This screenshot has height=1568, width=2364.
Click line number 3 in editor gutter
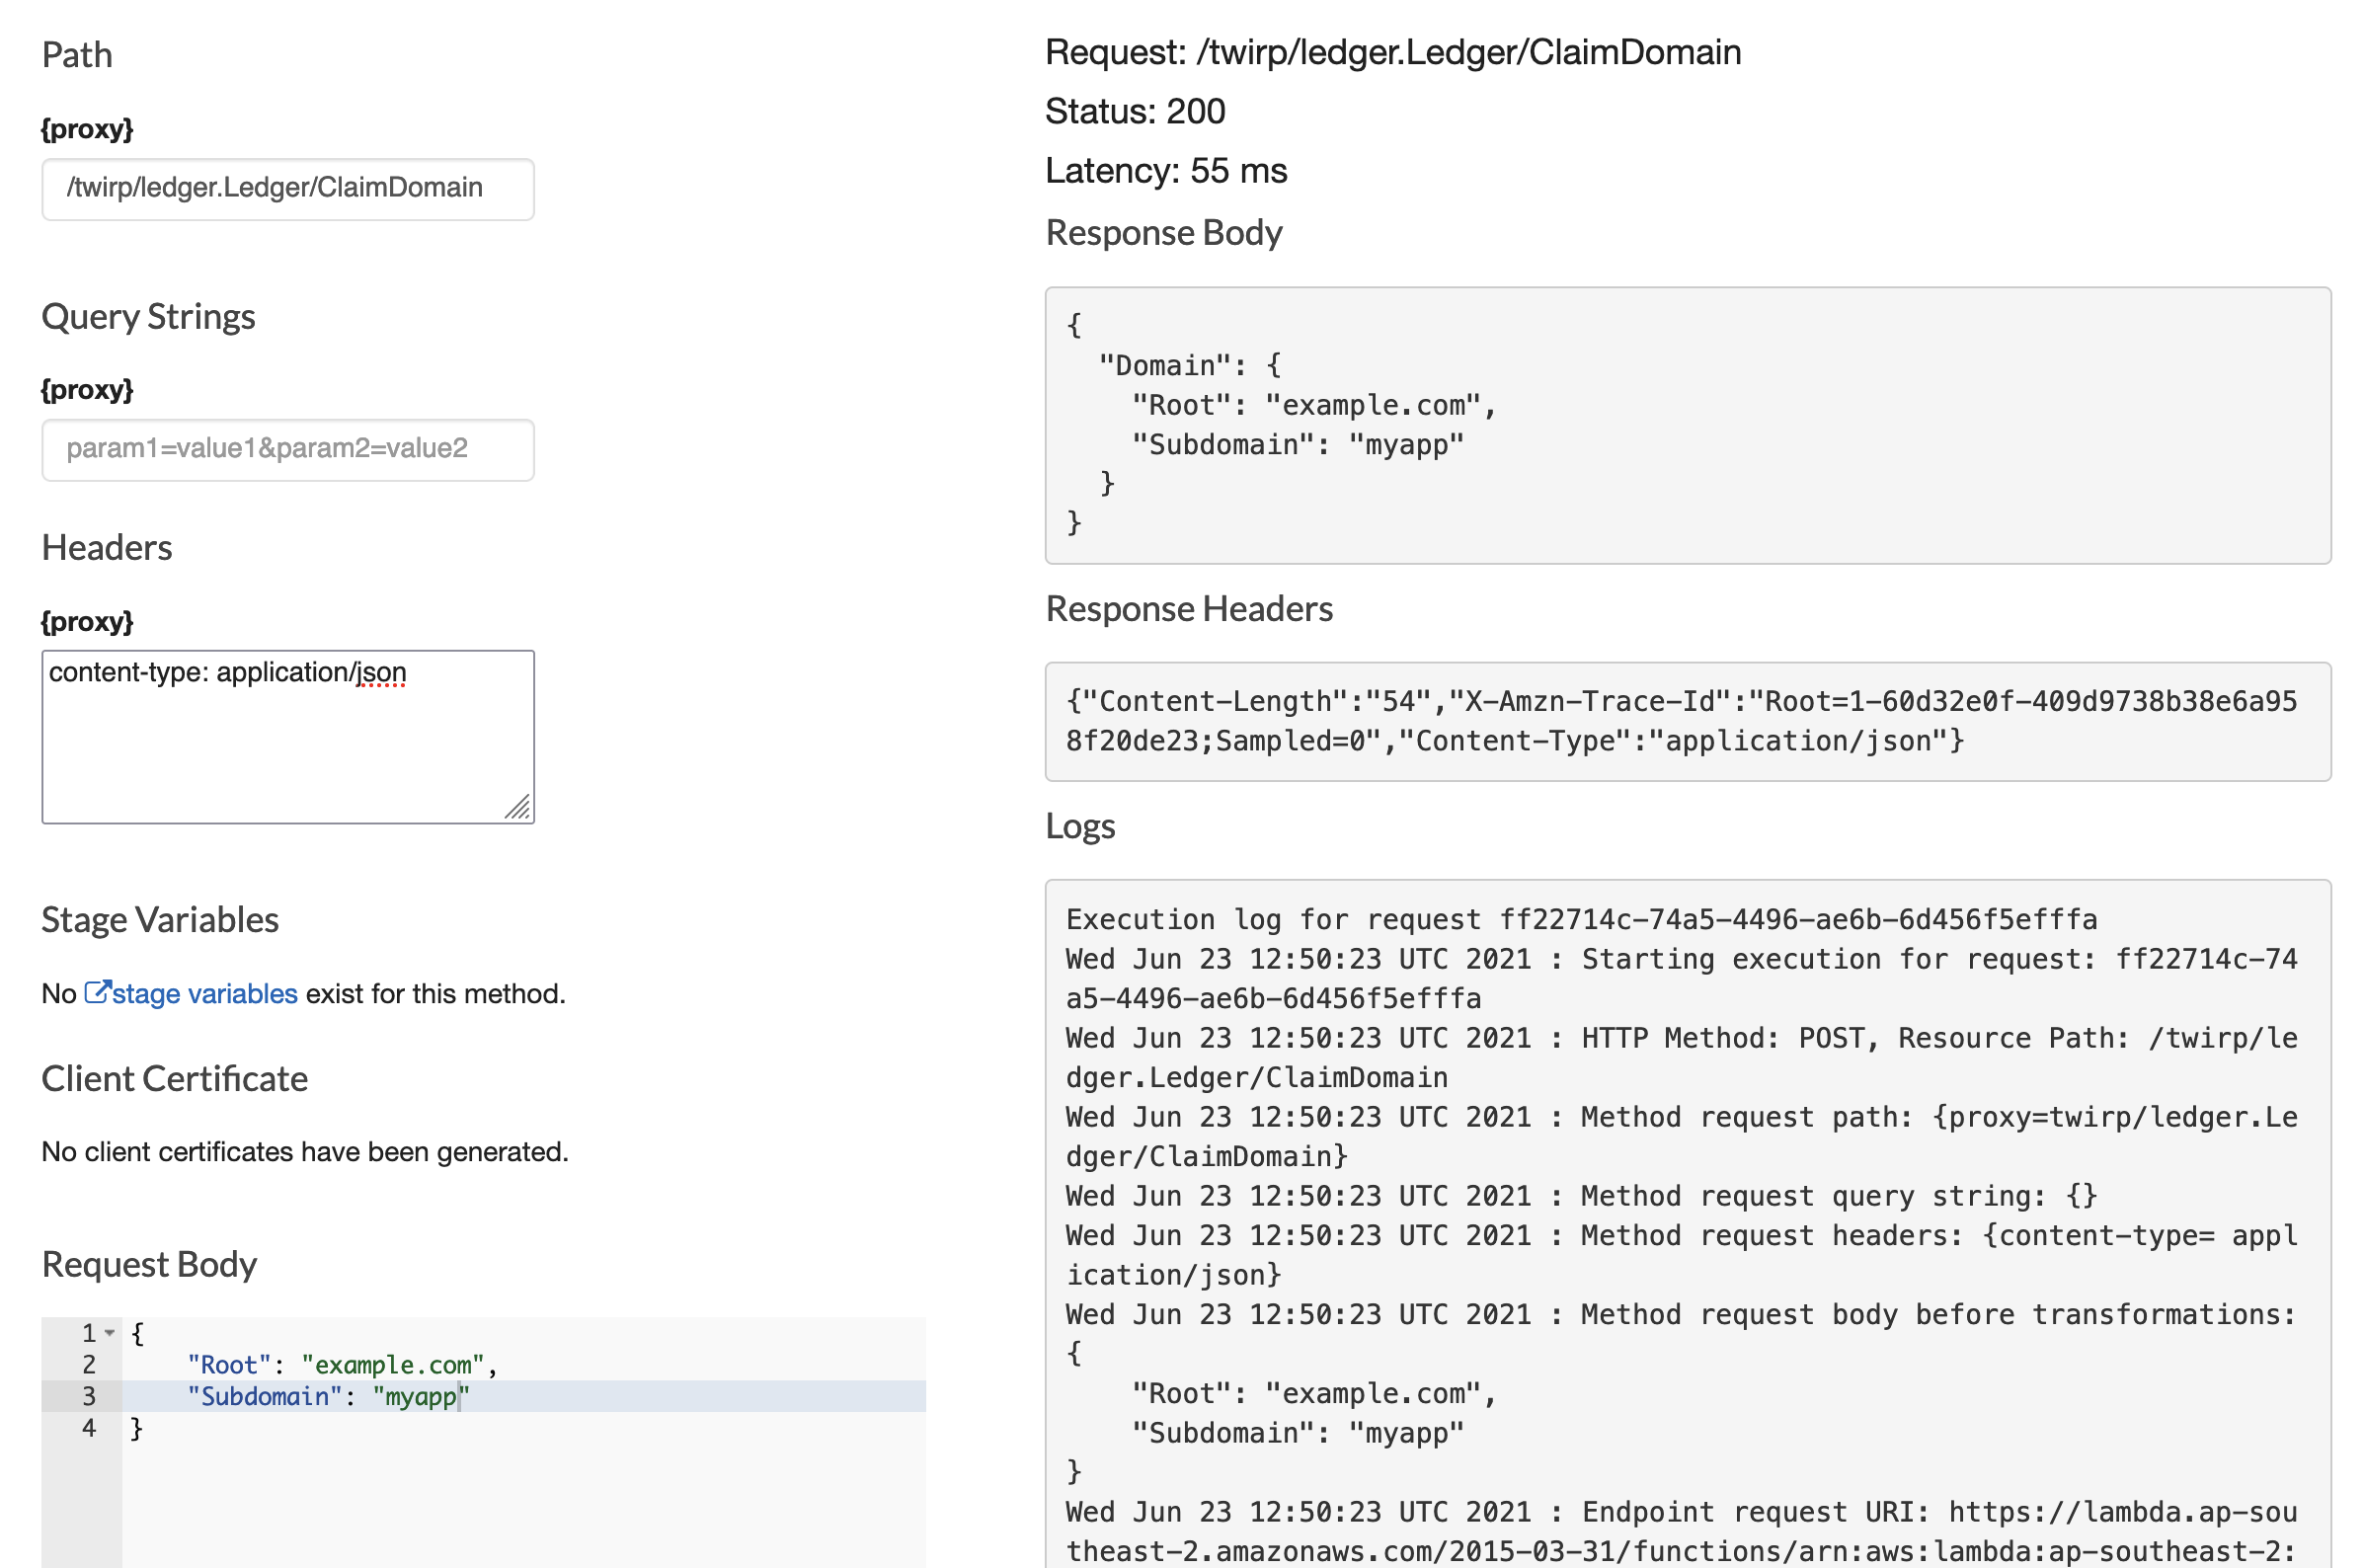tap(89, 1397)
